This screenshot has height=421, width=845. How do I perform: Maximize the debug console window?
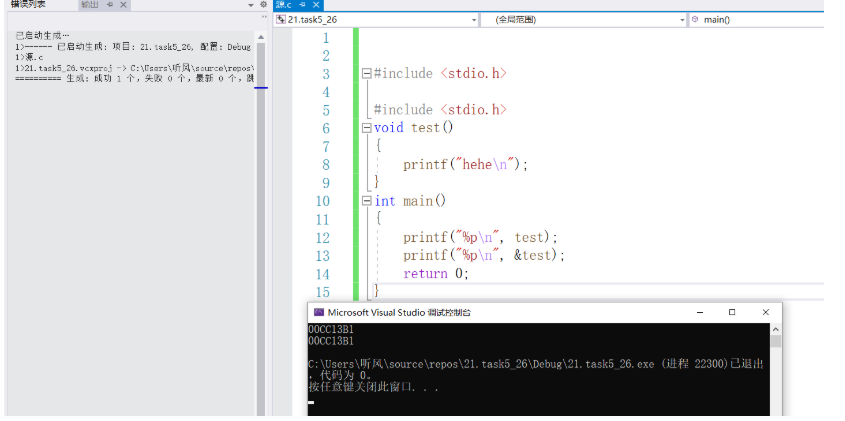point(732,312)
